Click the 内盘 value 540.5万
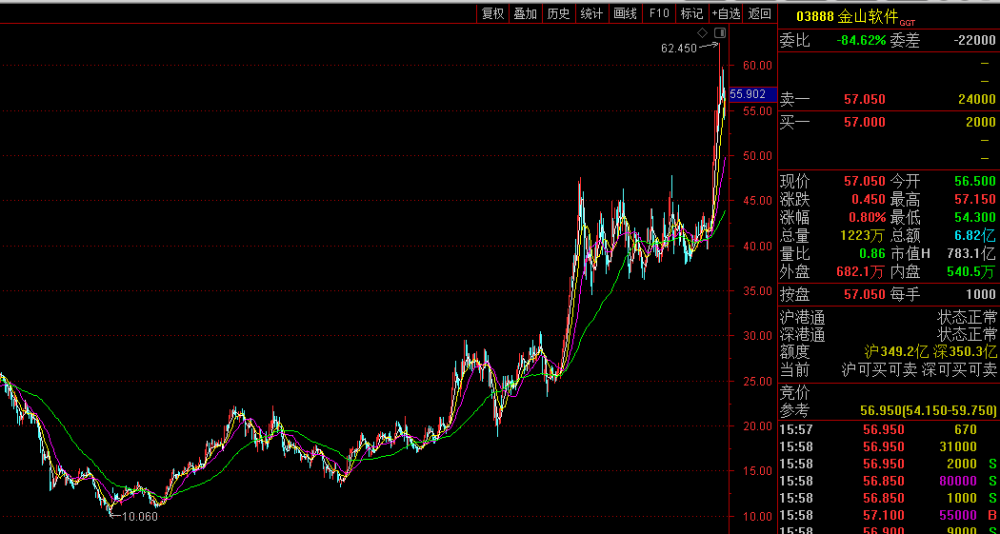This screenshot has height=534, width=1000. click(971, 272)
